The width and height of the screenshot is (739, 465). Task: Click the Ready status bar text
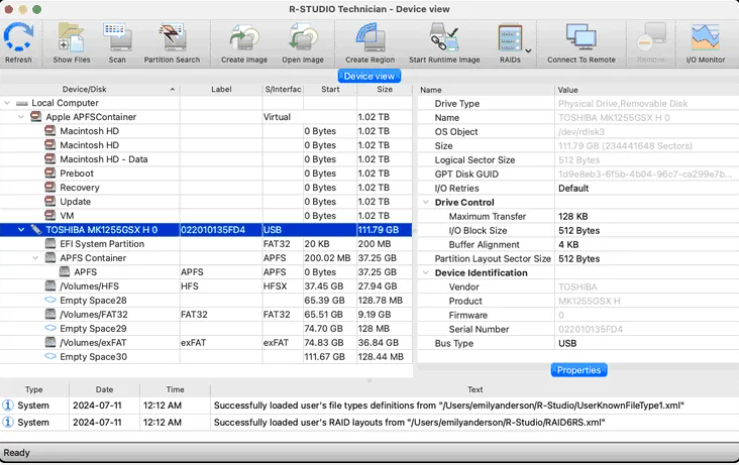tap(16, 453)
